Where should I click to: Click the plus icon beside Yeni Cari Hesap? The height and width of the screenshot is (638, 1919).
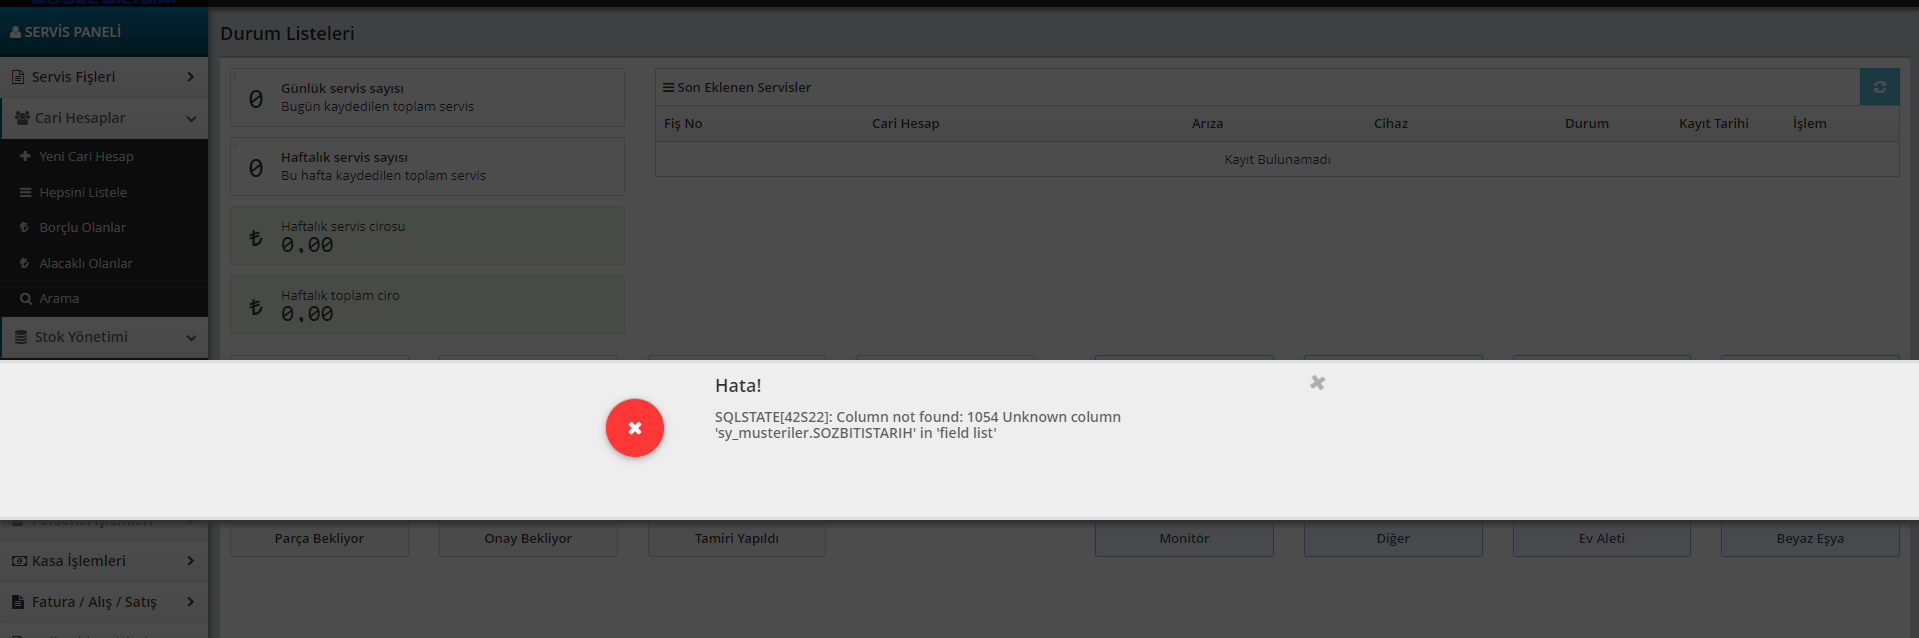(x=25, y=156)
